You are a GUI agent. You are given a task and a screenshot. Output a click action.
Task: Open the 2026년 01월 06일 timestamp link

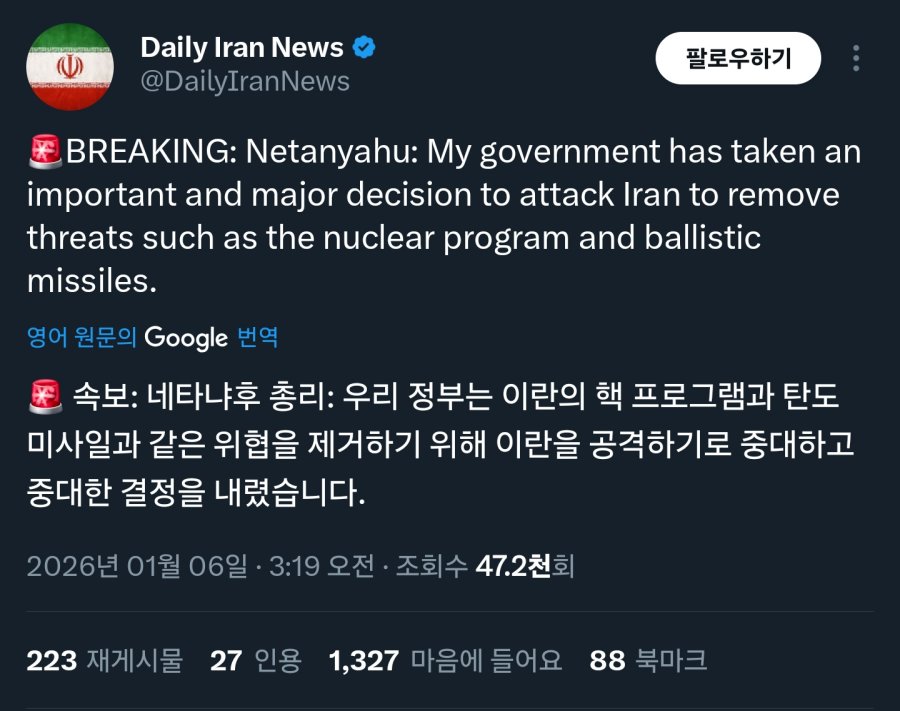(137, 567)
